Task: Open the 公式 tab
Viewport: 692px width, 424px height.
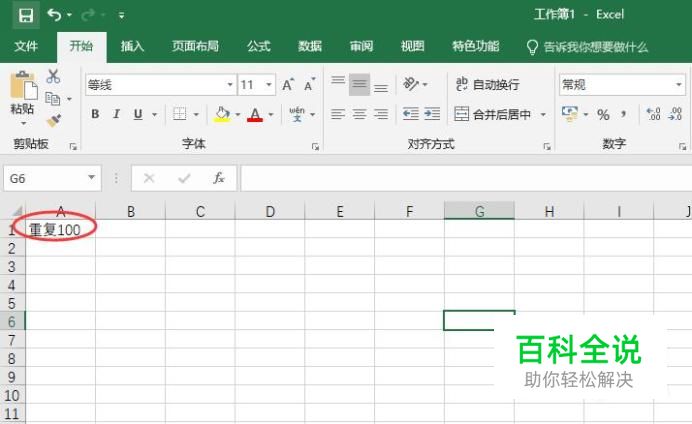Action: 259,46
